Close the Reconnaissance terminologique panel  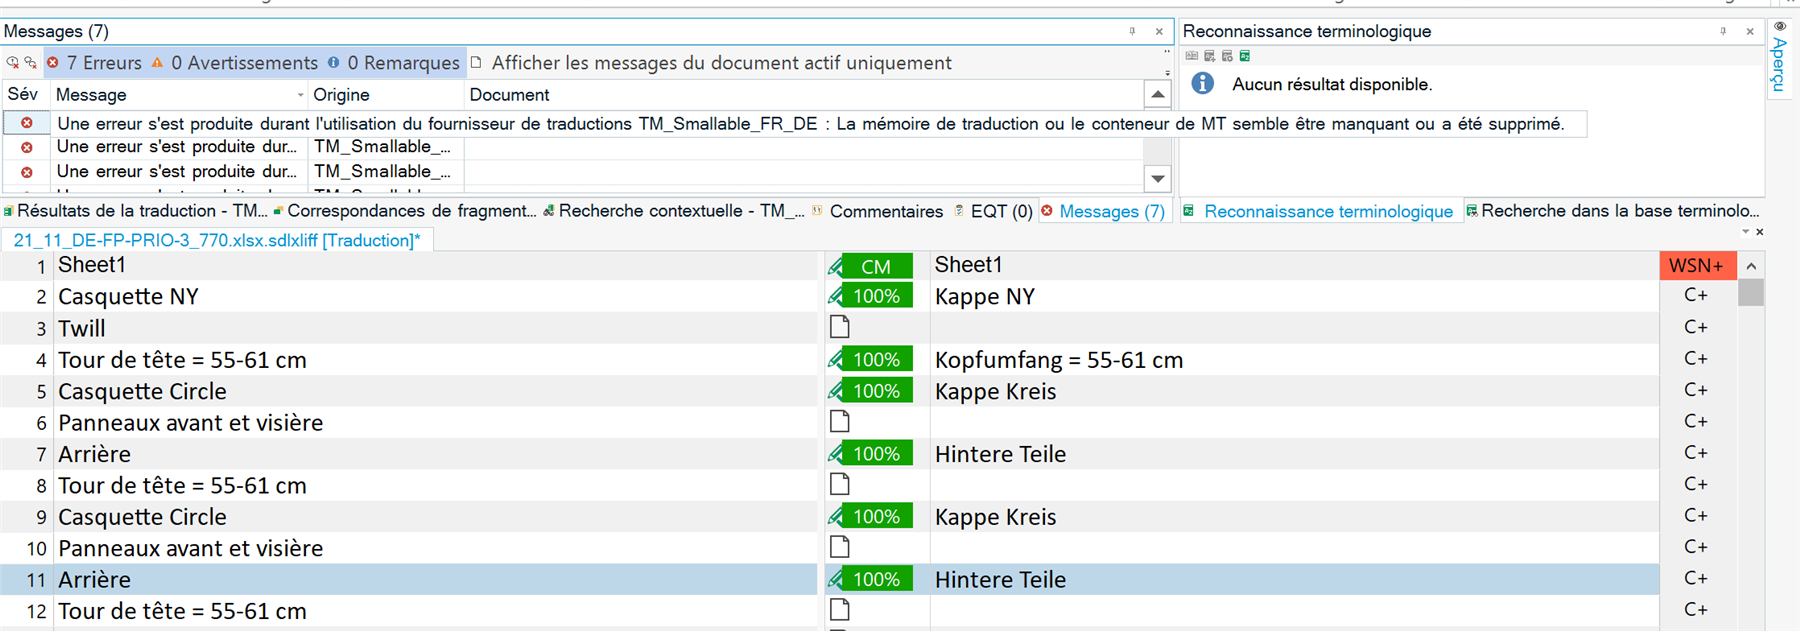pos(1750,31)
